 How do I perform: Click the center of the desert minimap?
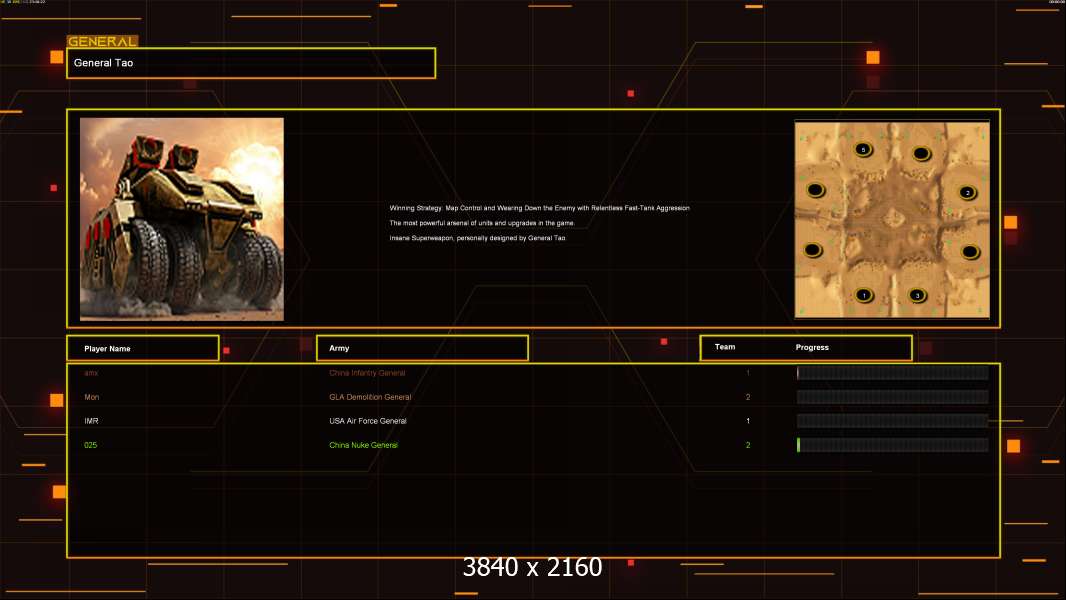(x=892, y=219)
